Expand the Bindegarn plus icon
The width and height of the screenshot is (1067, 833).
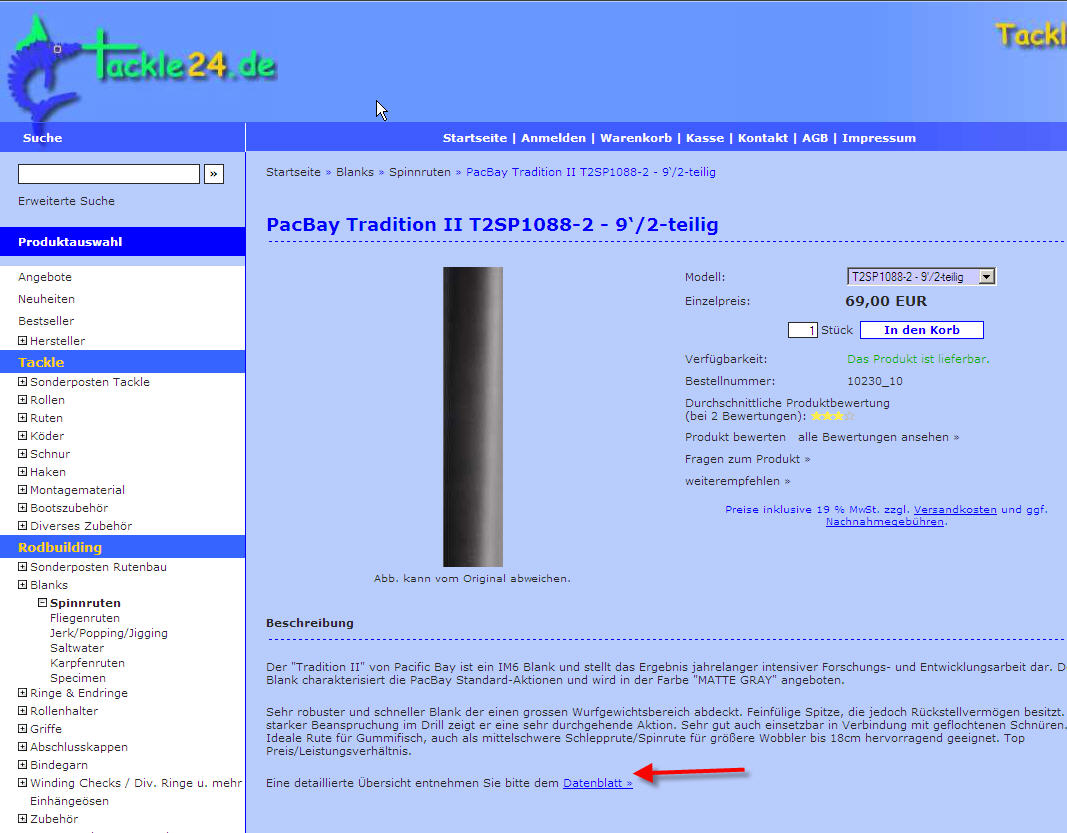[x=22, y=765]
